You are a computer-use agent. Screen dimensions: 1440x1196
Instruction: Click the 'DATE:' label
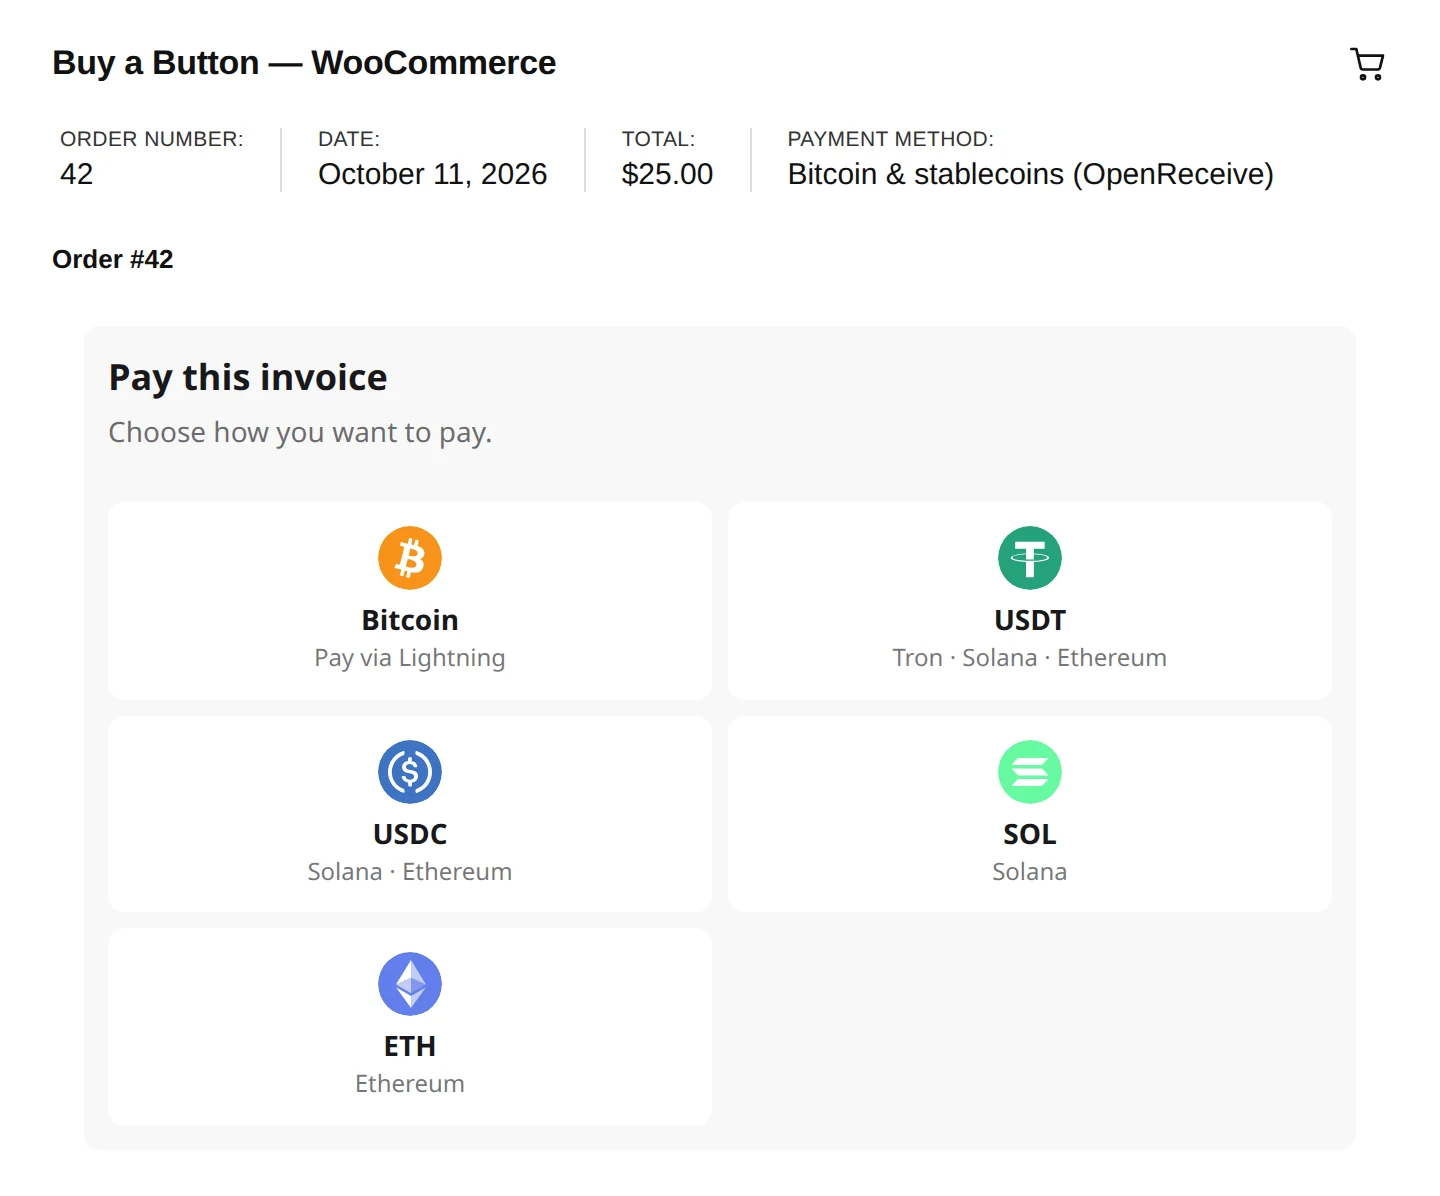coord(349,139)
